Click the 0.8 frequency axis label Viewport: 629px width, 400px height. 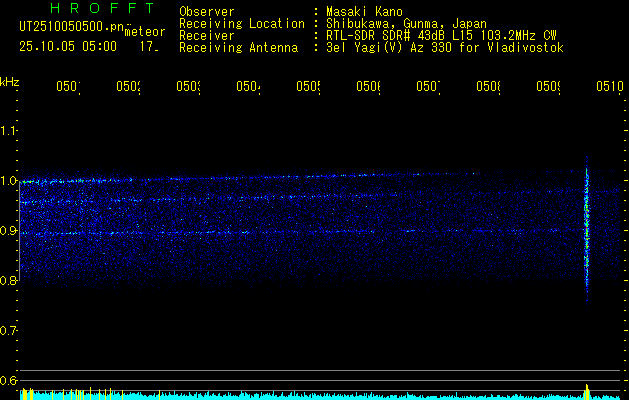click(8, 281)
